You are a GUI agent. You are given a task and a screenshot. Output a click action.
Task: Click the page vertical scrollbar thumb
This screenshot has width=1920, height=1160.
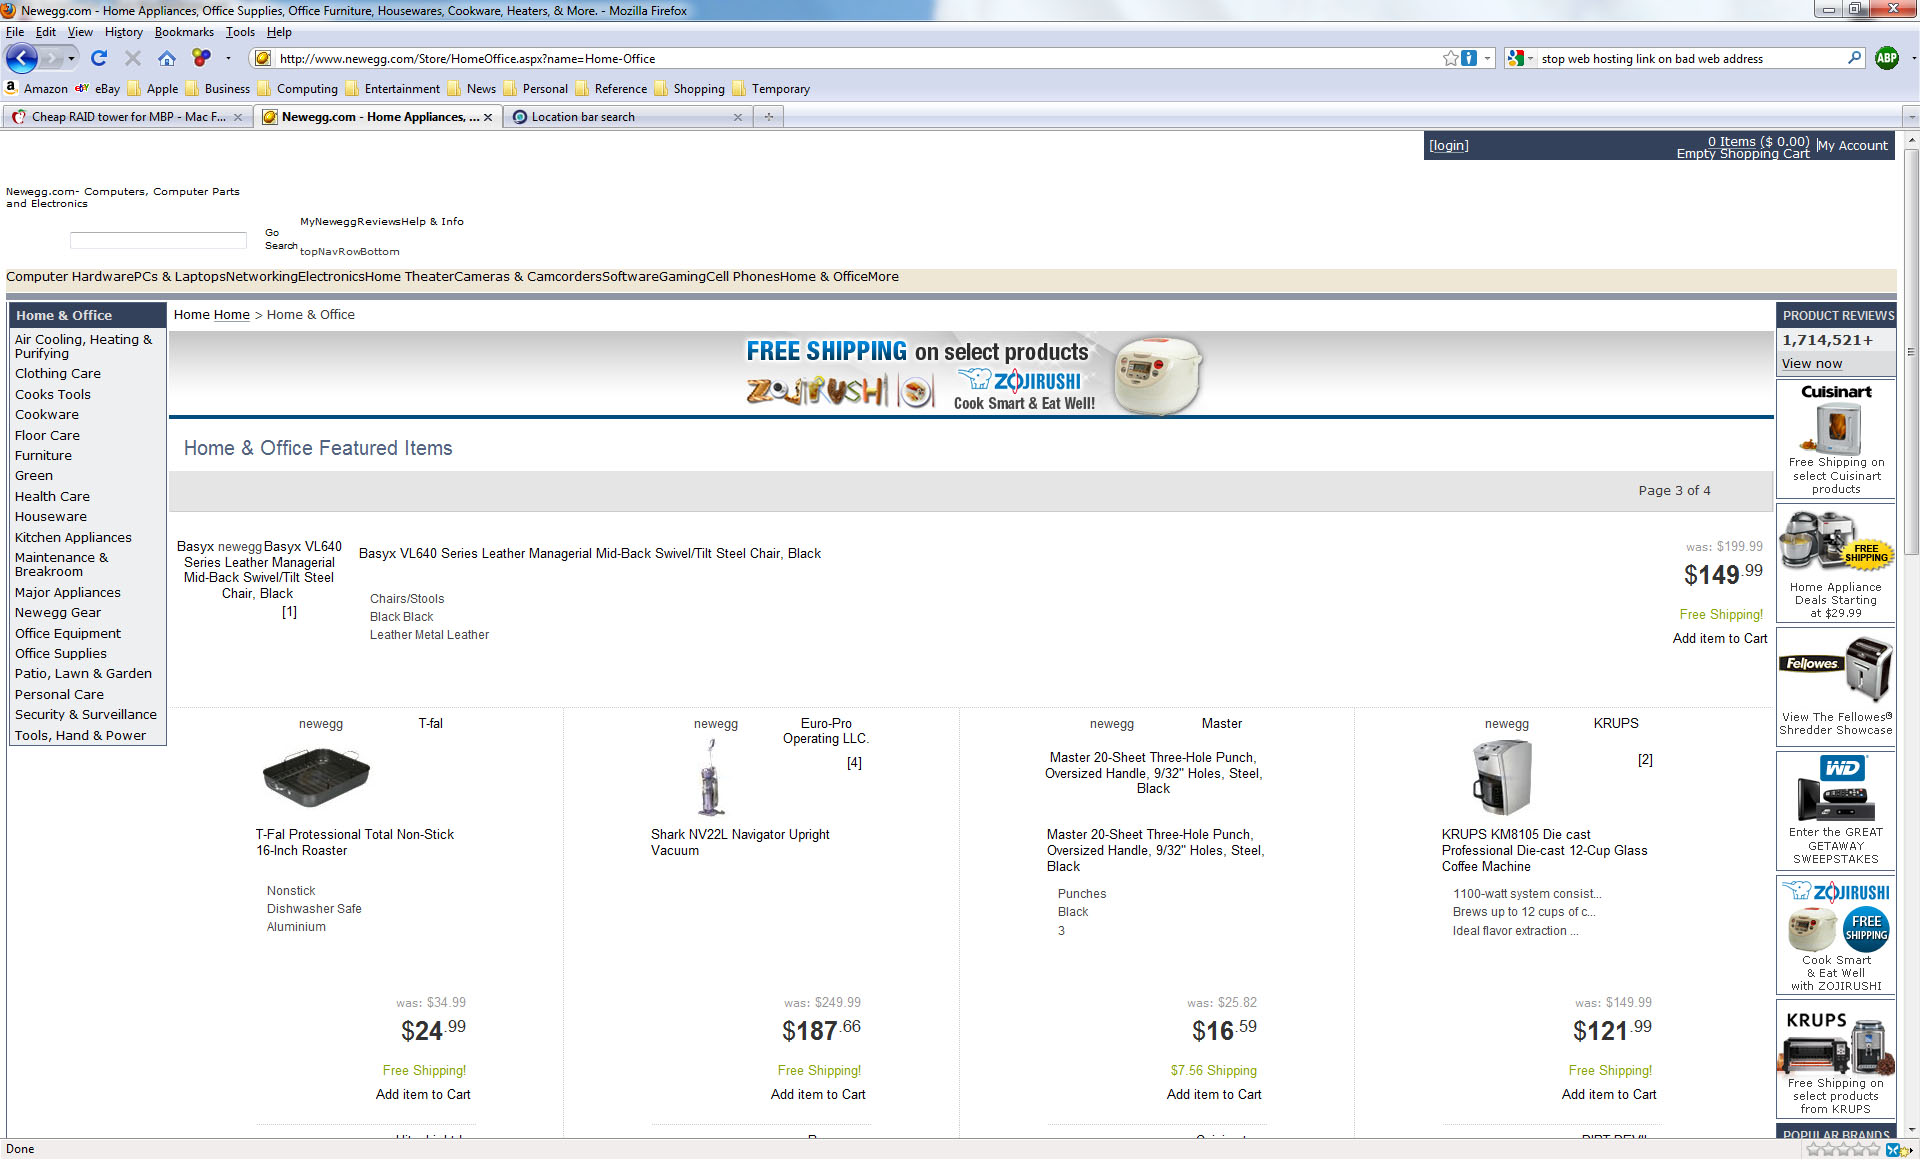(x=1911, y=352)
